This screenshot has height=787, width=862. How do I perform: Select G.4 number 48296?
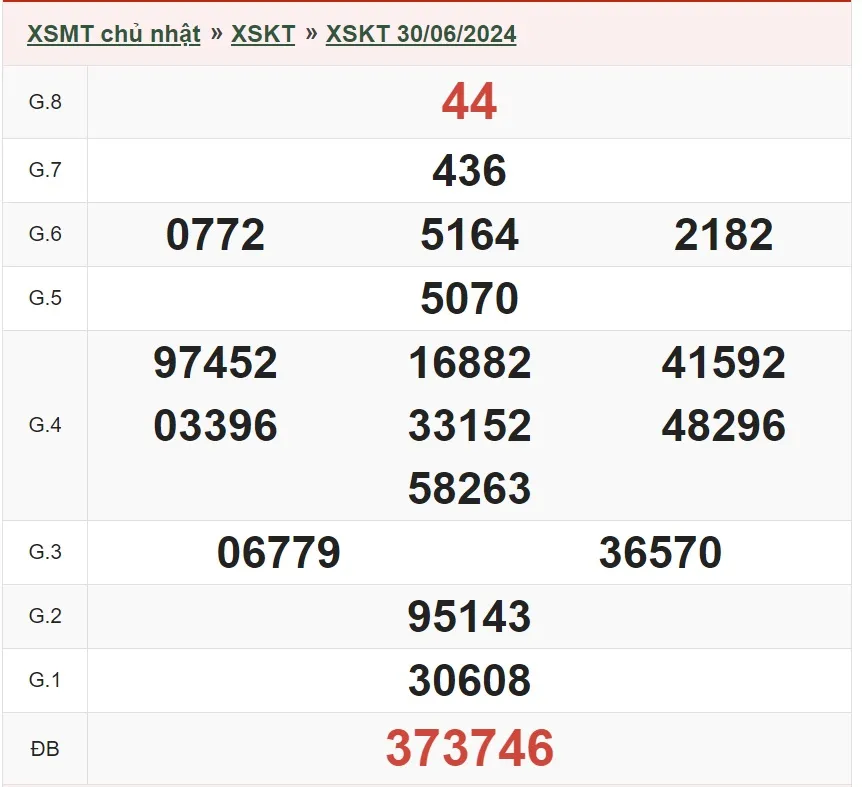coord(723,425)
